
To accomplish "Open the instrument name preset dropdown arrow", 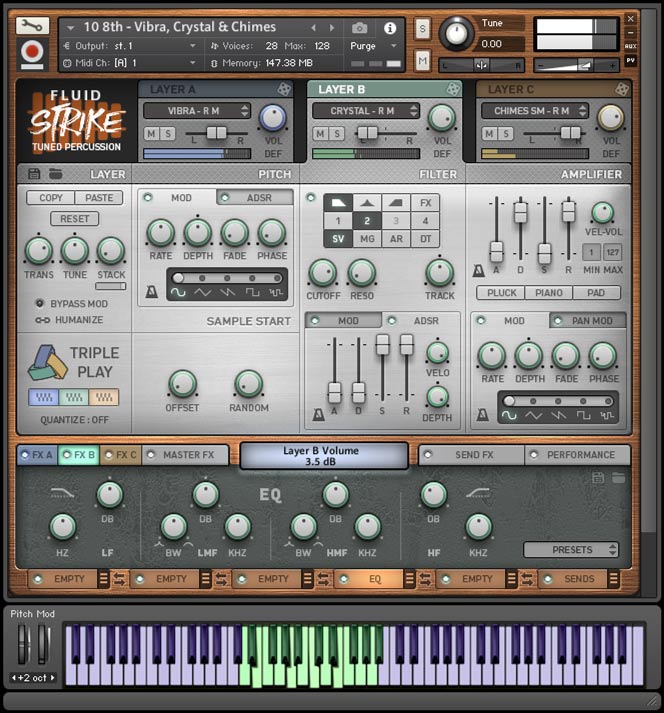I will tap(71, 28).
